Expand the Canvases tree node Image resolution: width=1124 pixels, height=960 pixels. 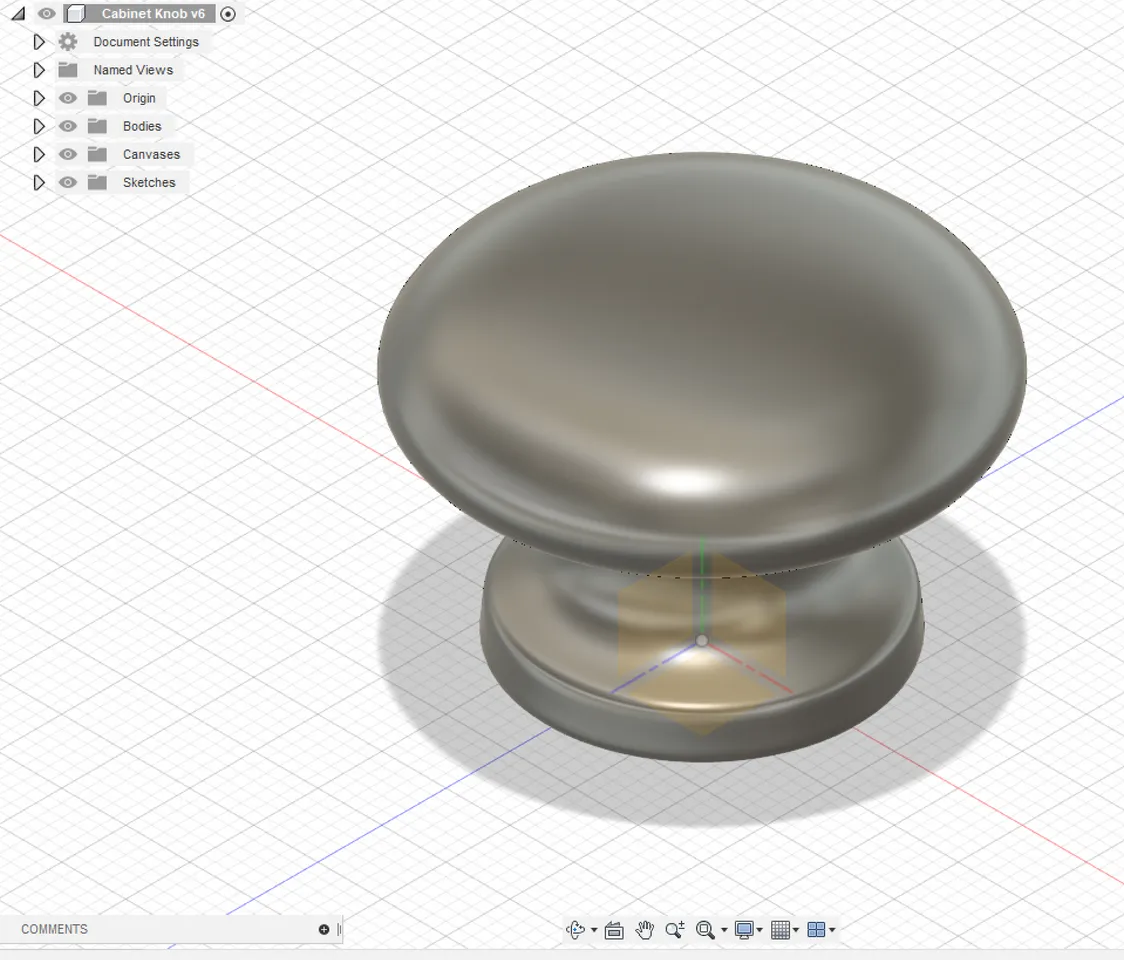40,154
